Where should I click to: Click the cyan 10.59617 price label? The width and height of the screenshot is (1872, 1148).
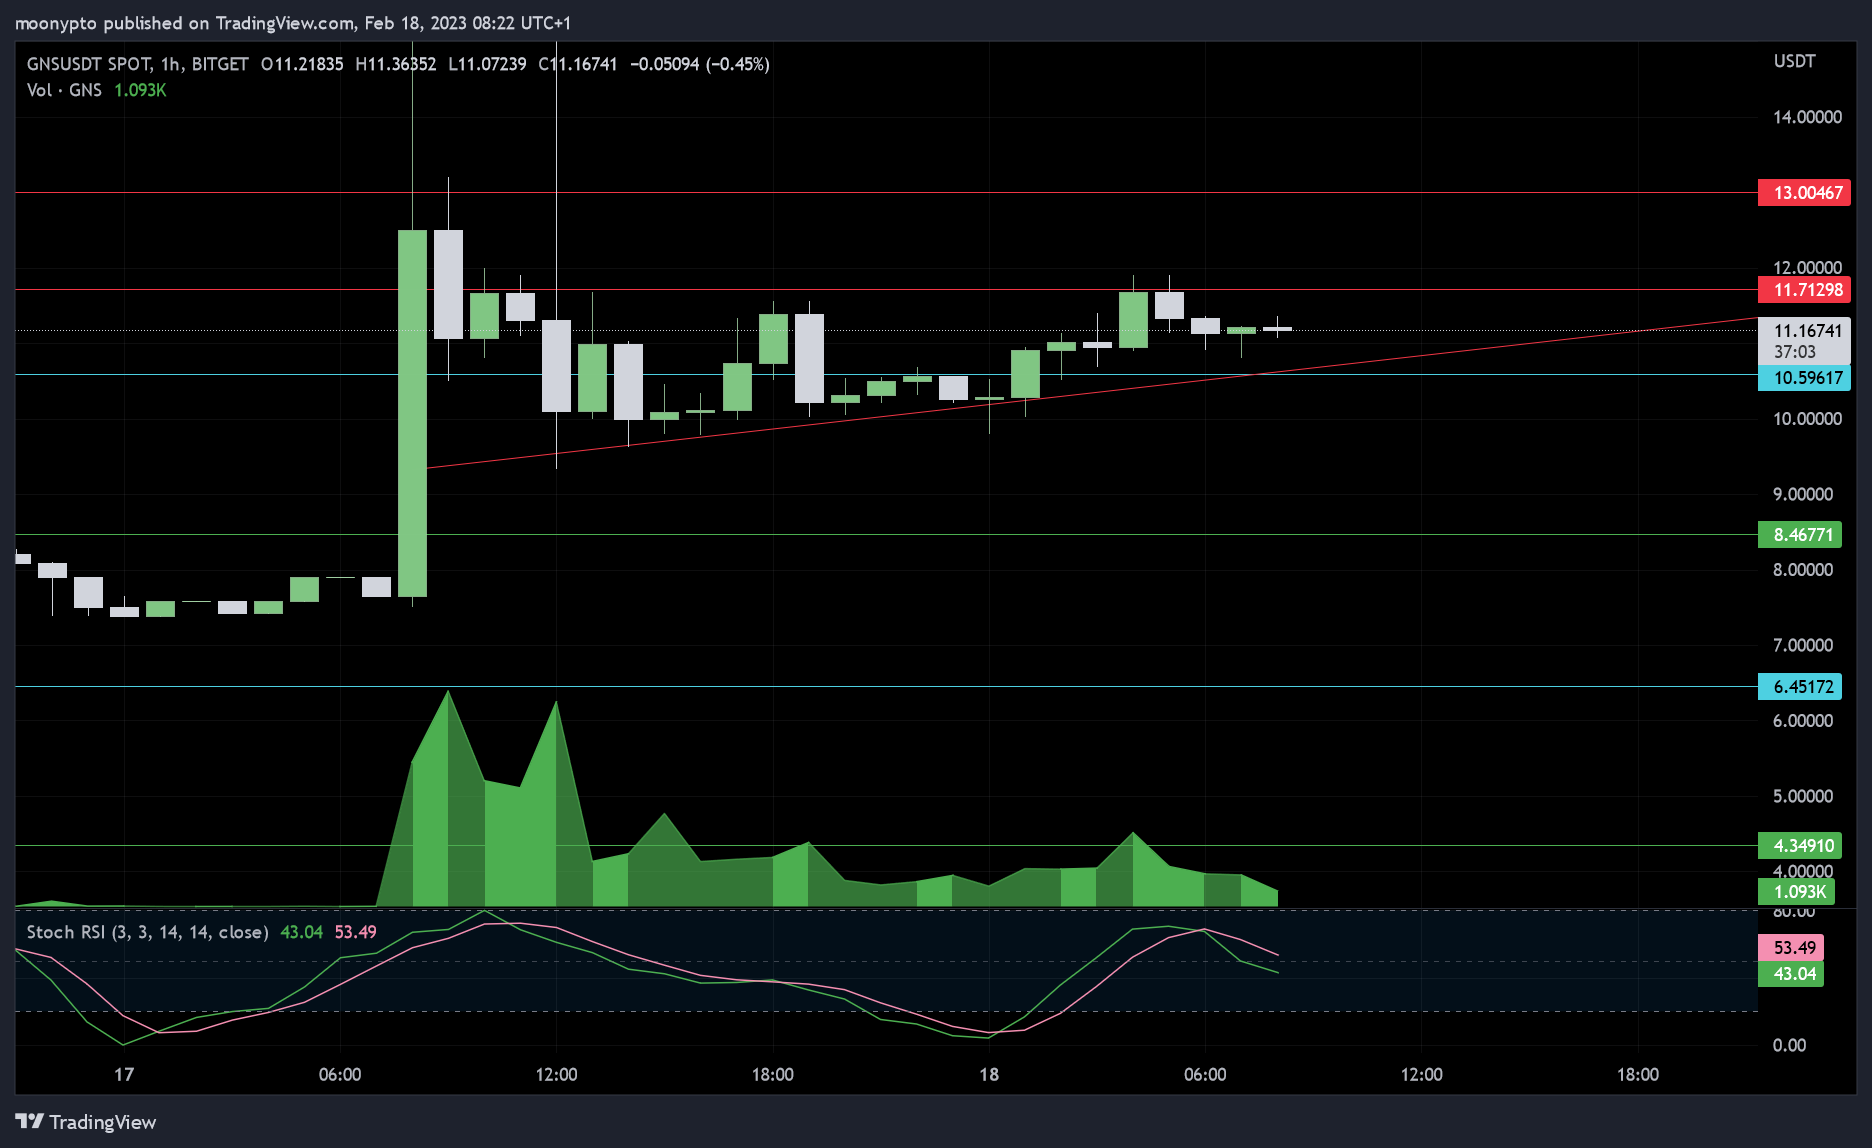pos(1805,378)
